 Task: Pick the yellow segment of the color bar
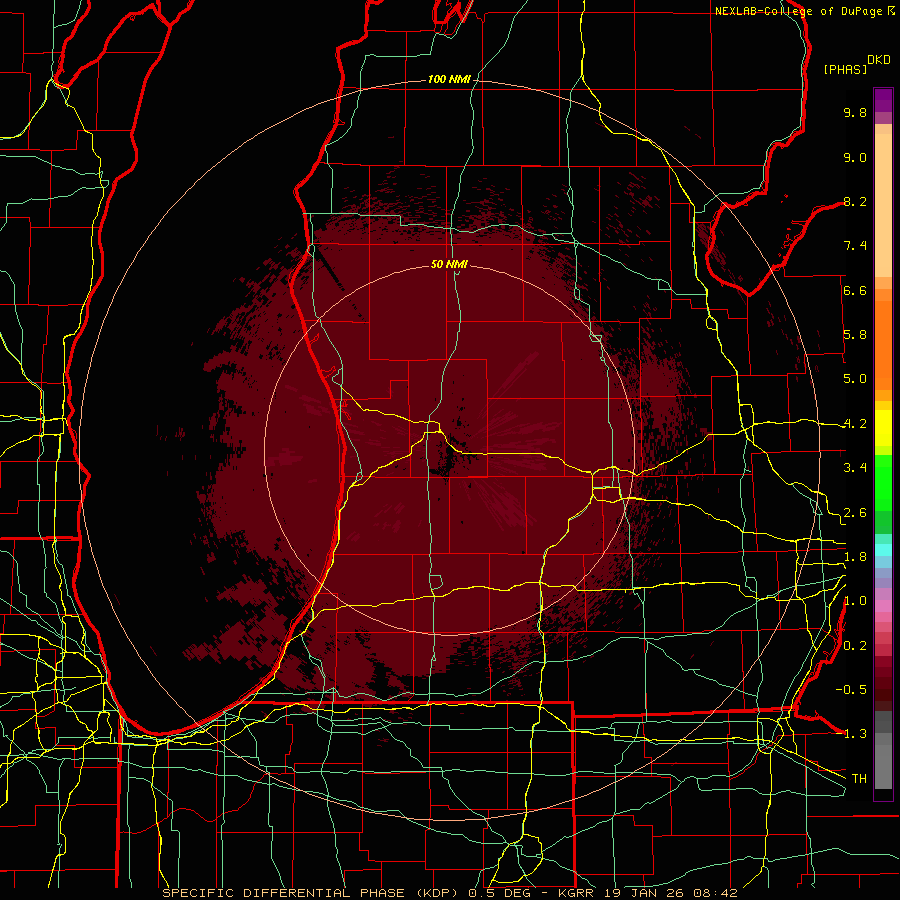(883, 428)
